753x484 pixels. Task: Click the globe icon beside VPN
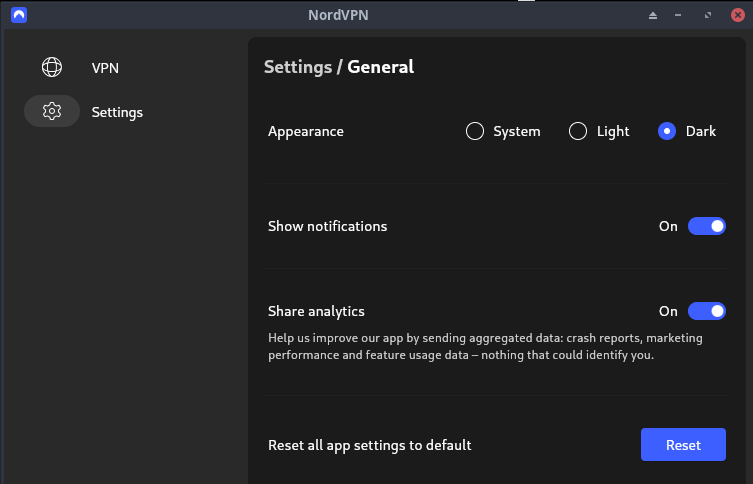(x=52, y=67)
